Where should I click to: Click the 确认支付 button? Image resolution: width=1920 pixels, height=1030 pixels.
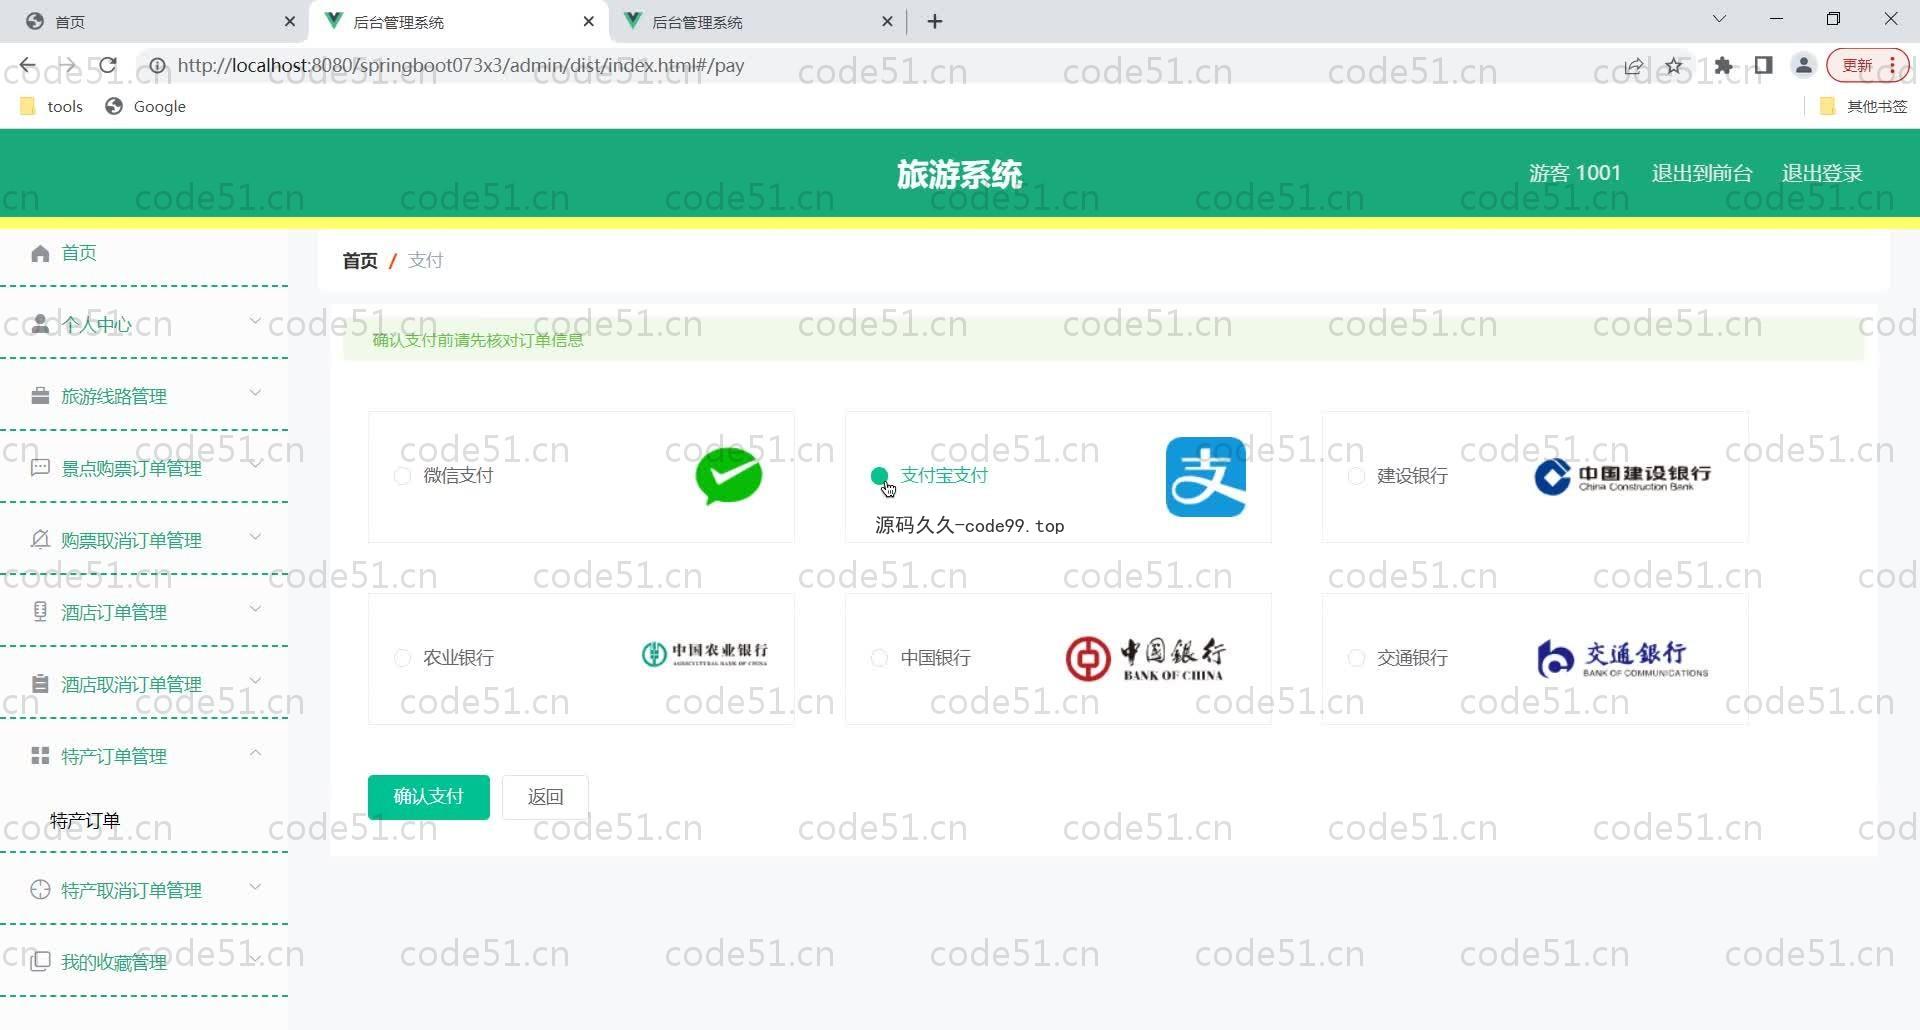429,797
